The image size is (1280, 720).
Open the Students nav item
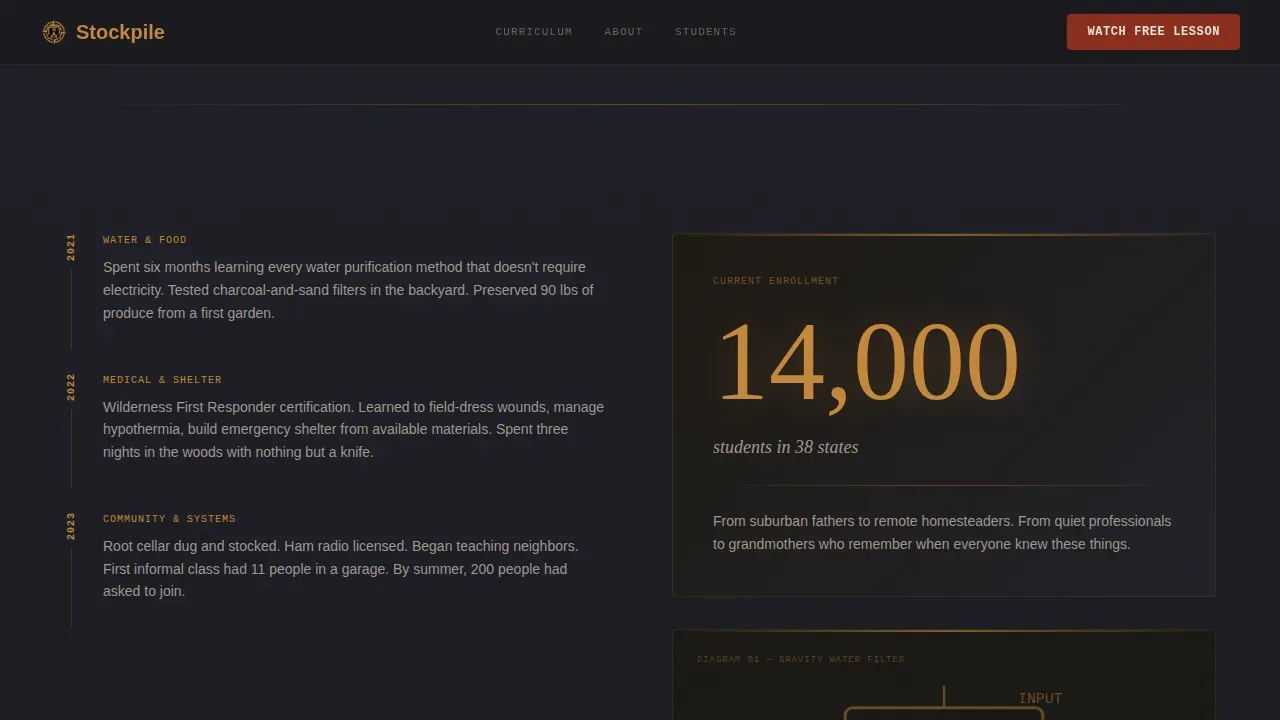pos(705,32)
